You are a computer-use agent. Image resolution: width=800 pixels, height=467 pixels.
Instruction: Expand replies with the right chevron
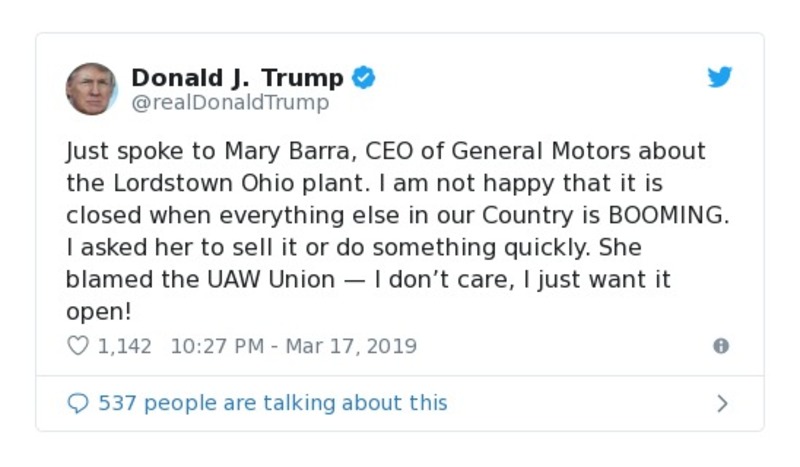pos(722,403)
